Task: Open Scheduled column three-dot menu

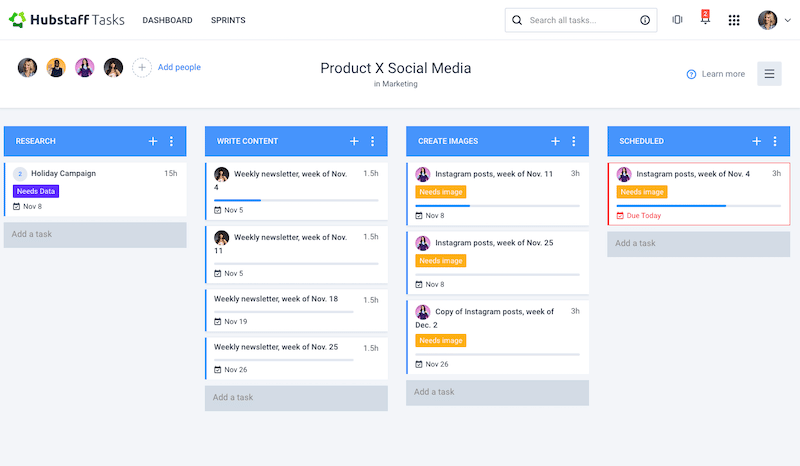Action: tap(775, 141)
